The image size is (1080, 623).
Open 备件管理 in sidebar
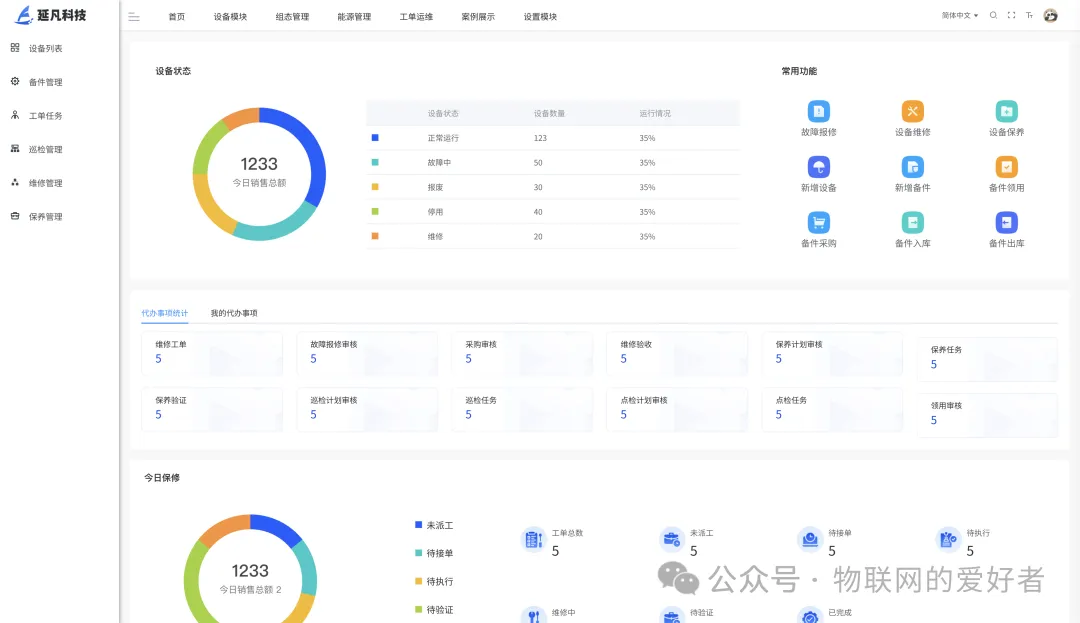(x=45, y=82)
